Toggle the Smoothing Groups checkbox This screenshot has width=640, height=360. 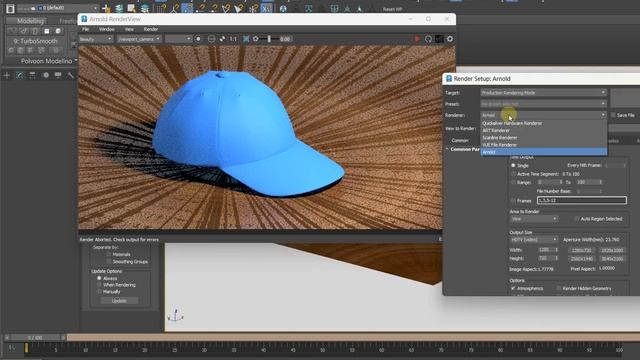pos(109,262)
